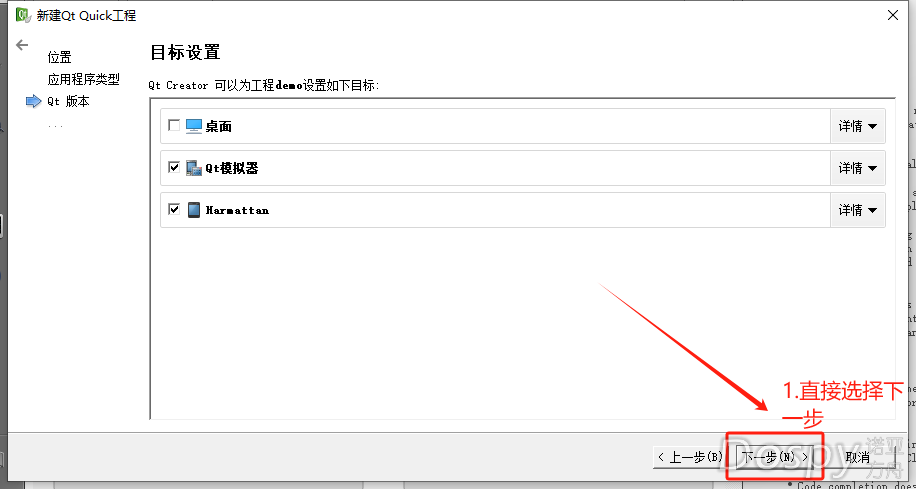Click the Harmattan phone icon

coord(194,210)
